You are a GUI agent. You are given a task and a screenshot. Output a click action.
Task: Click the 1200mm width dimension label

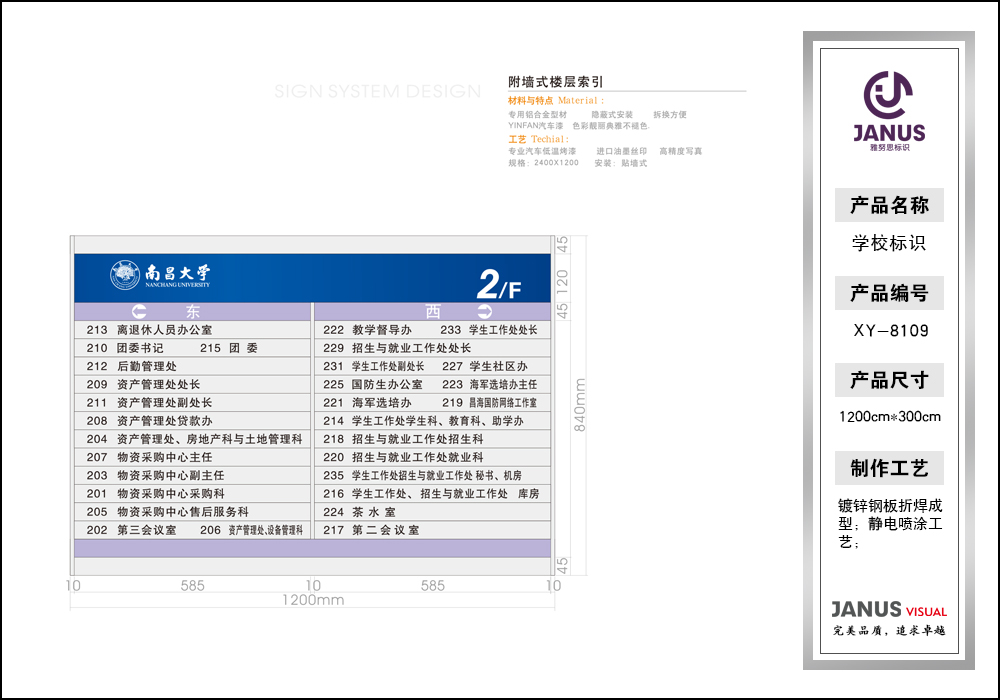click(312, 600)
